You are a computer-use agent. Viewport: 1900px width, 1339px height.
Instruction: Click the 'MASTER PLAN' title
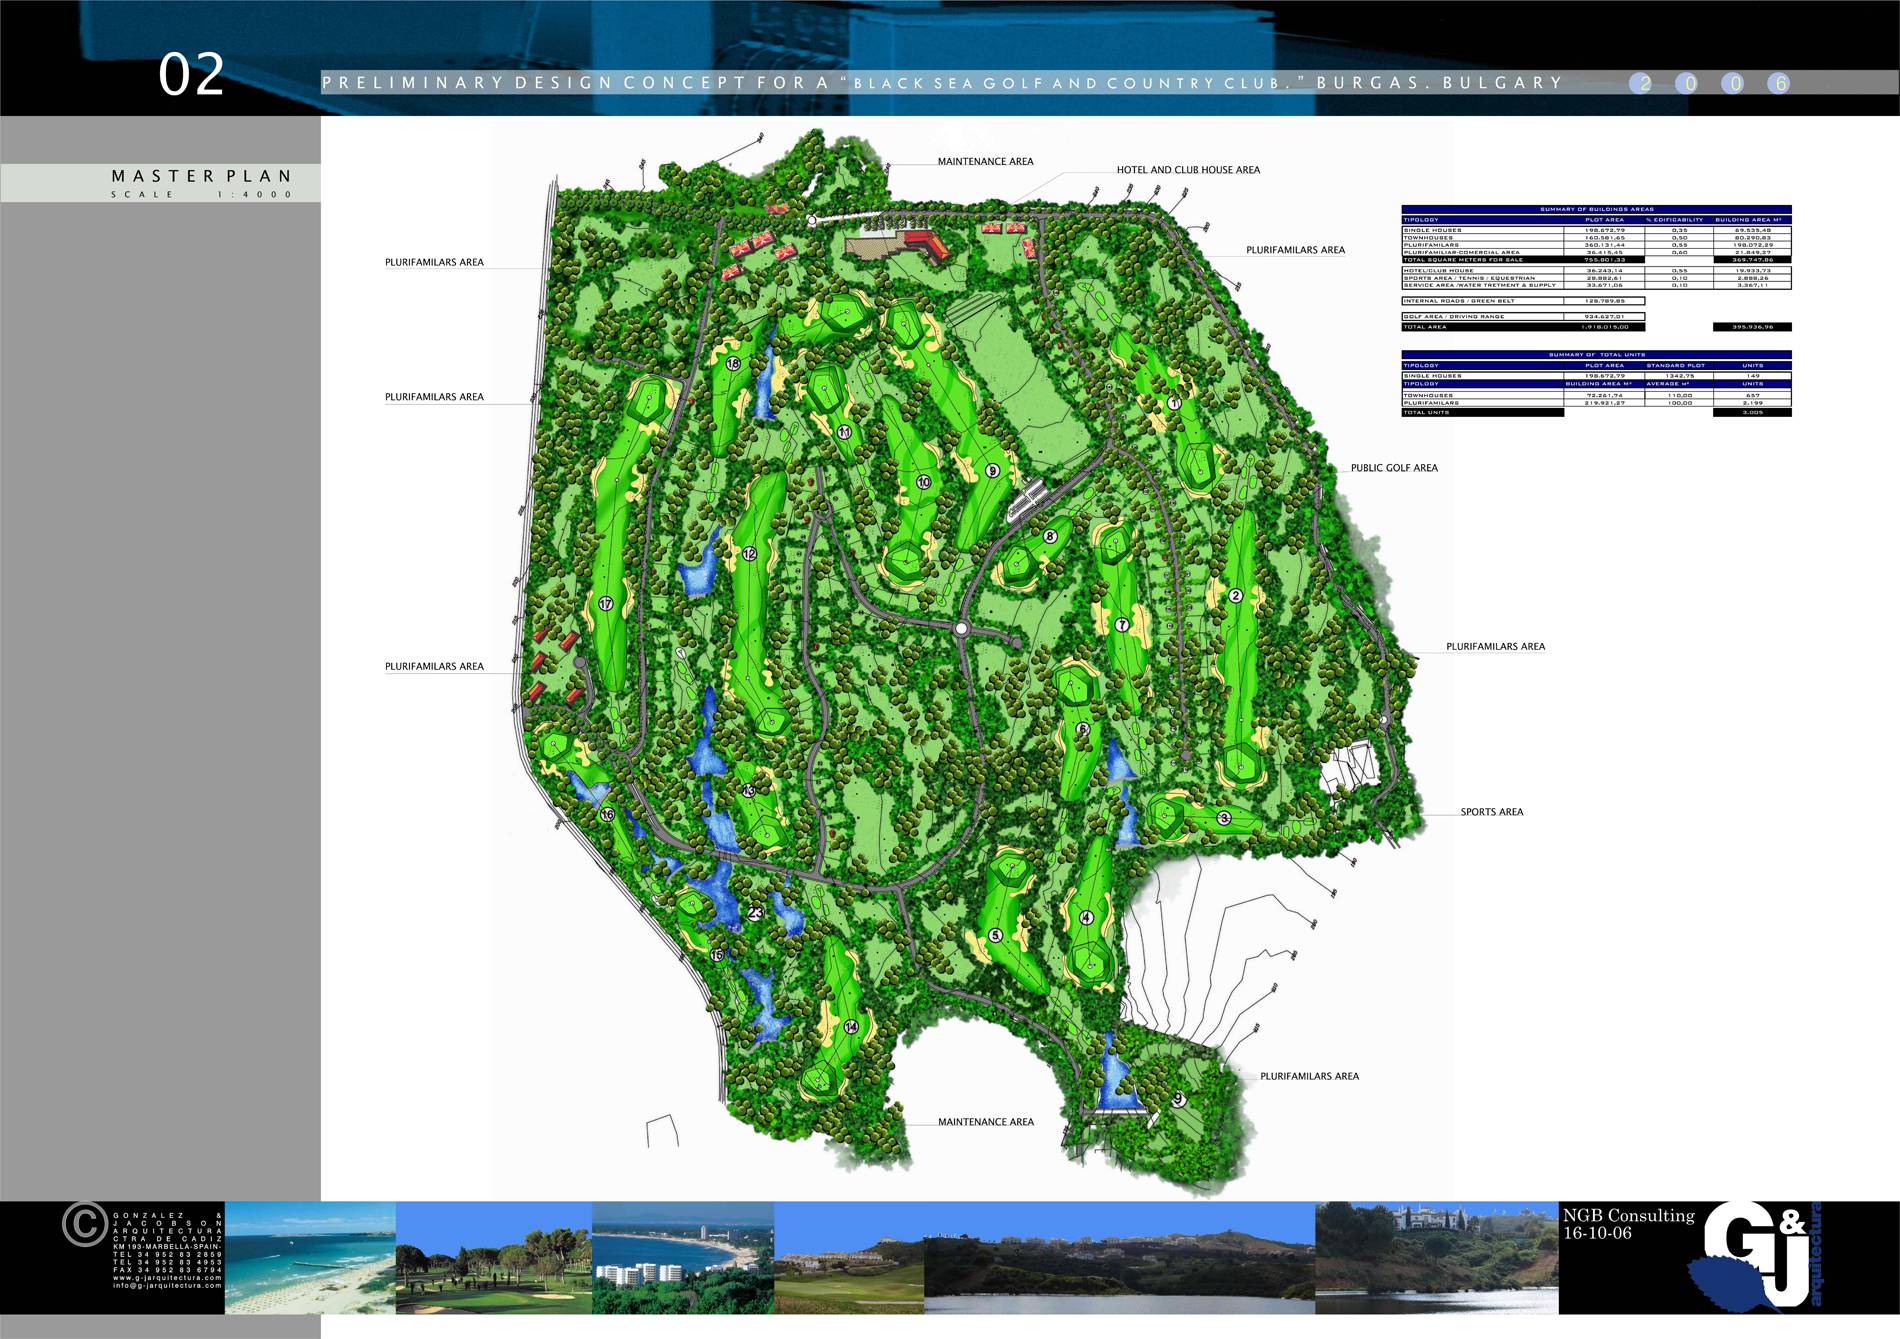coord(201,176)
